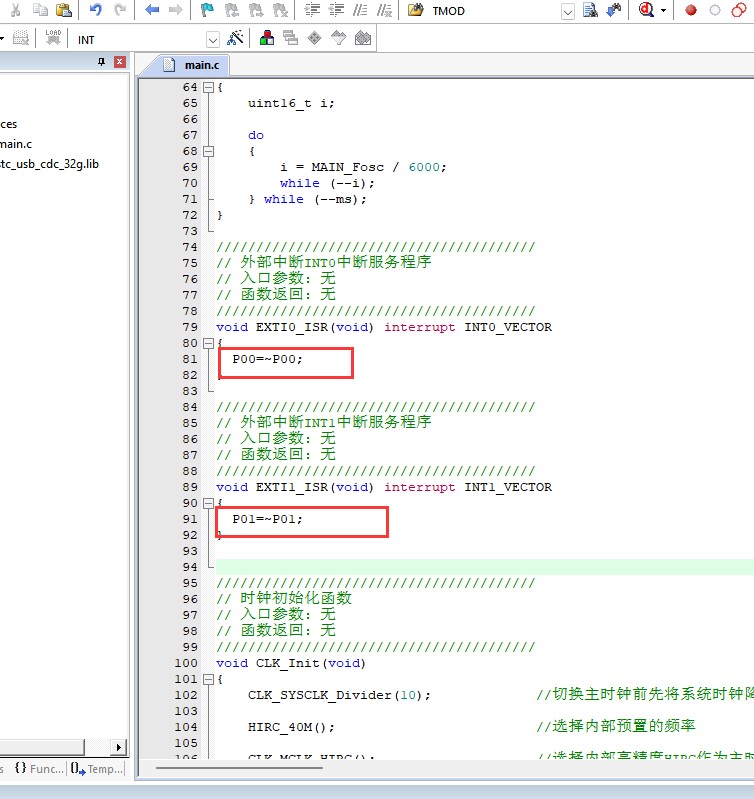Image resolution: width=754 pixels, height=799 pixels.
Task: Pin the project panel
Action: 101,62
